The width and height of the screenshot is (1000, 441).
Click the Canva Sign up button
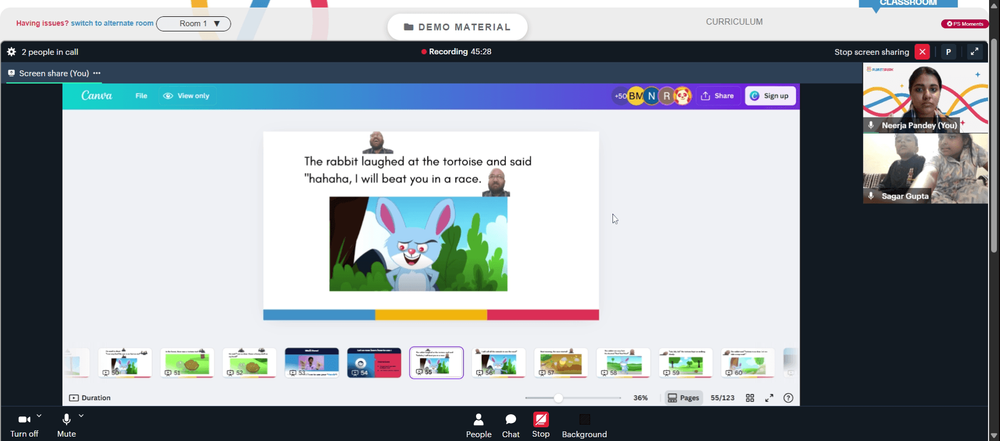[x=770, y=96]
